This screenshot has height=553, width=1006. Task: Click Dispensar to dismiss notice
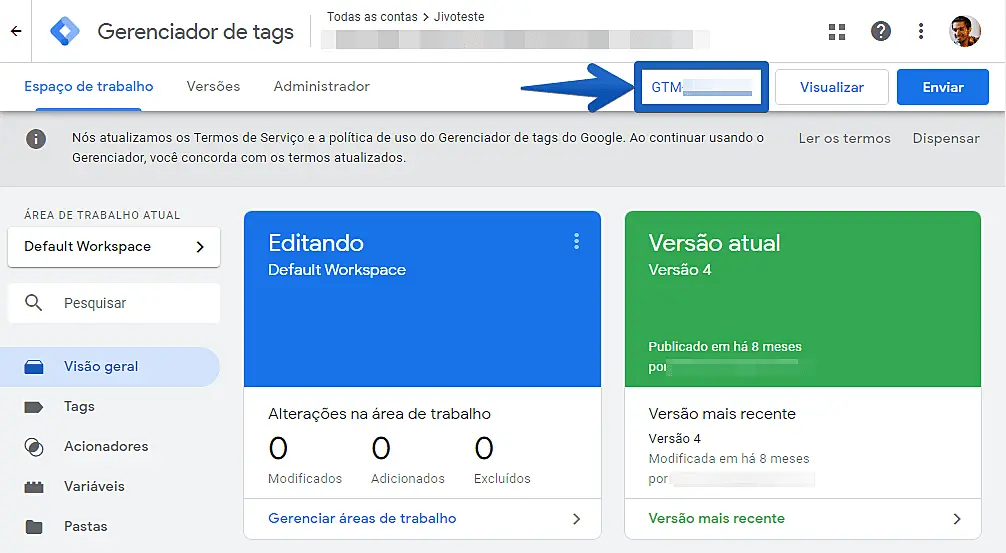[x=946, y=139]
